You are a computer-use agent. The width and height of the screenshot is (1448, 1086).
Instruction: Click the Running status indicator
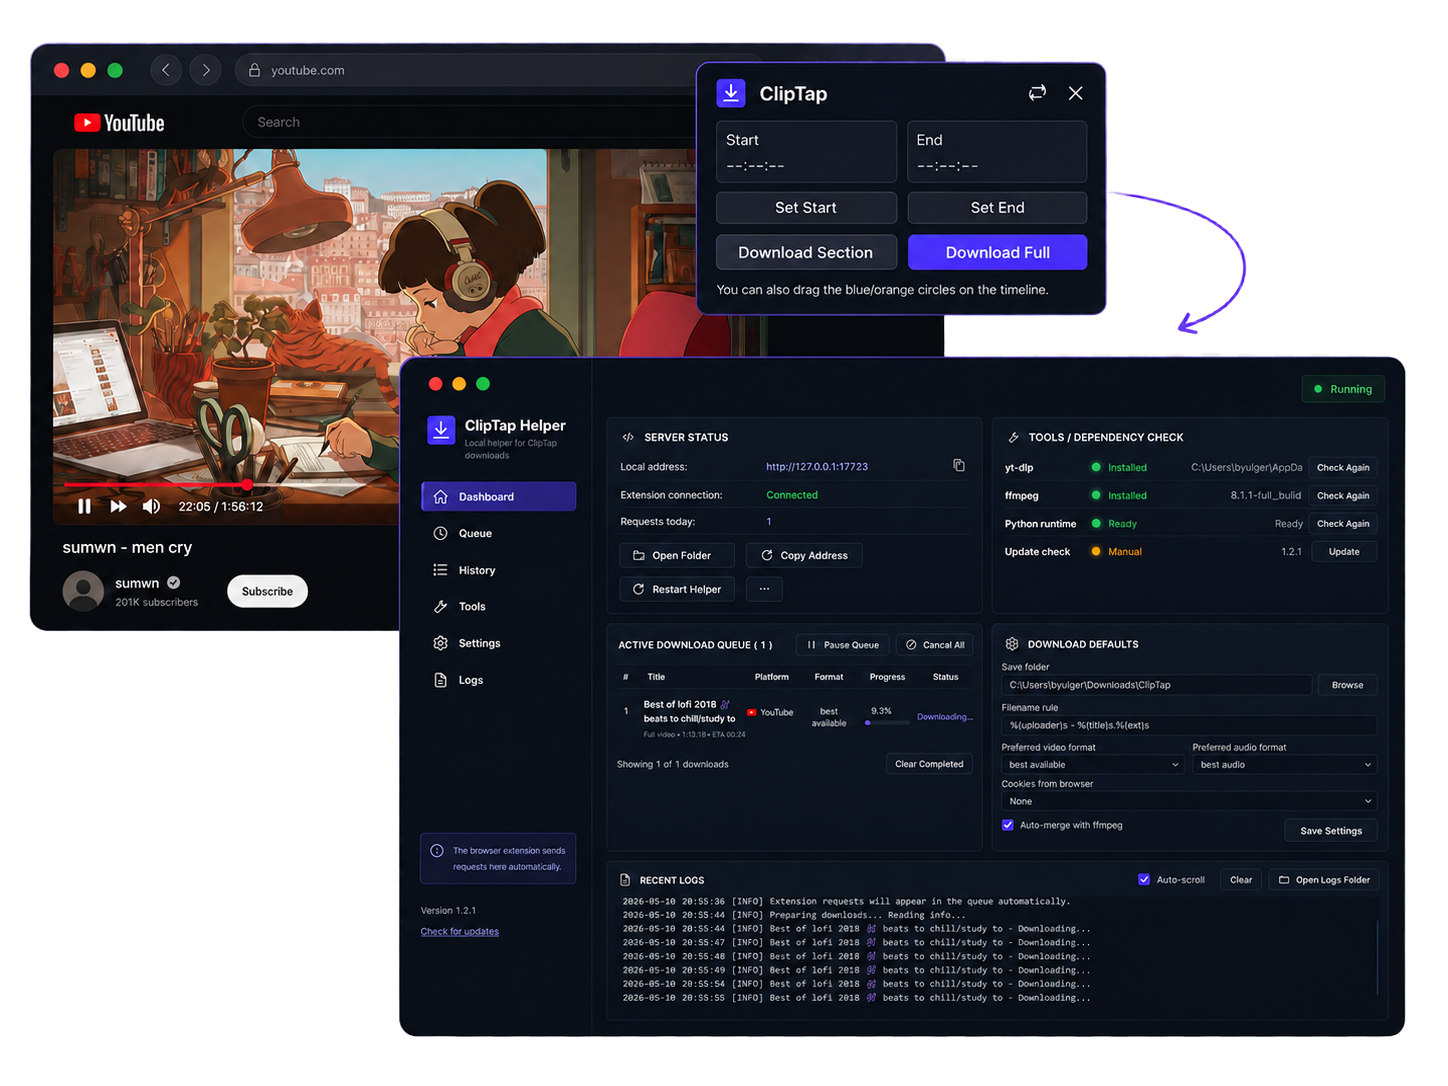pyautogui.click(x=1344, y=389)
